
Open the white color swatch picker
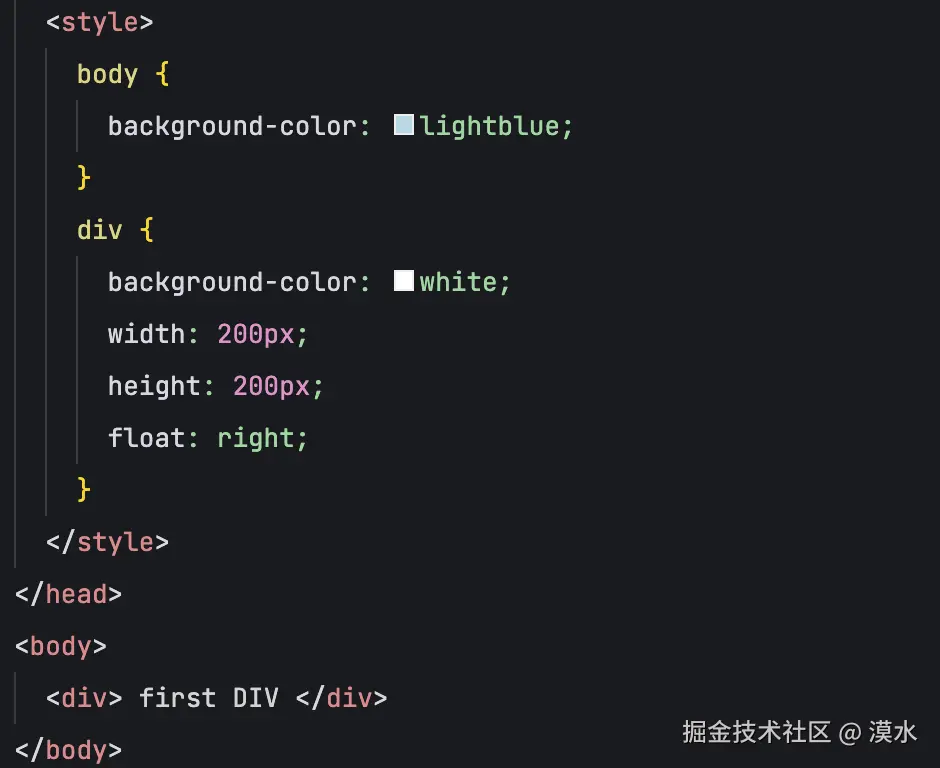[403, 281]
